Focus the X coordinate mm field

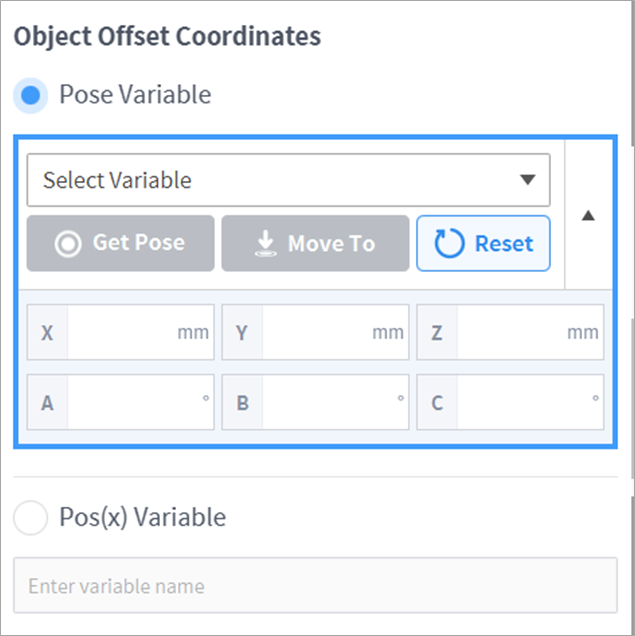coord(120,332)
